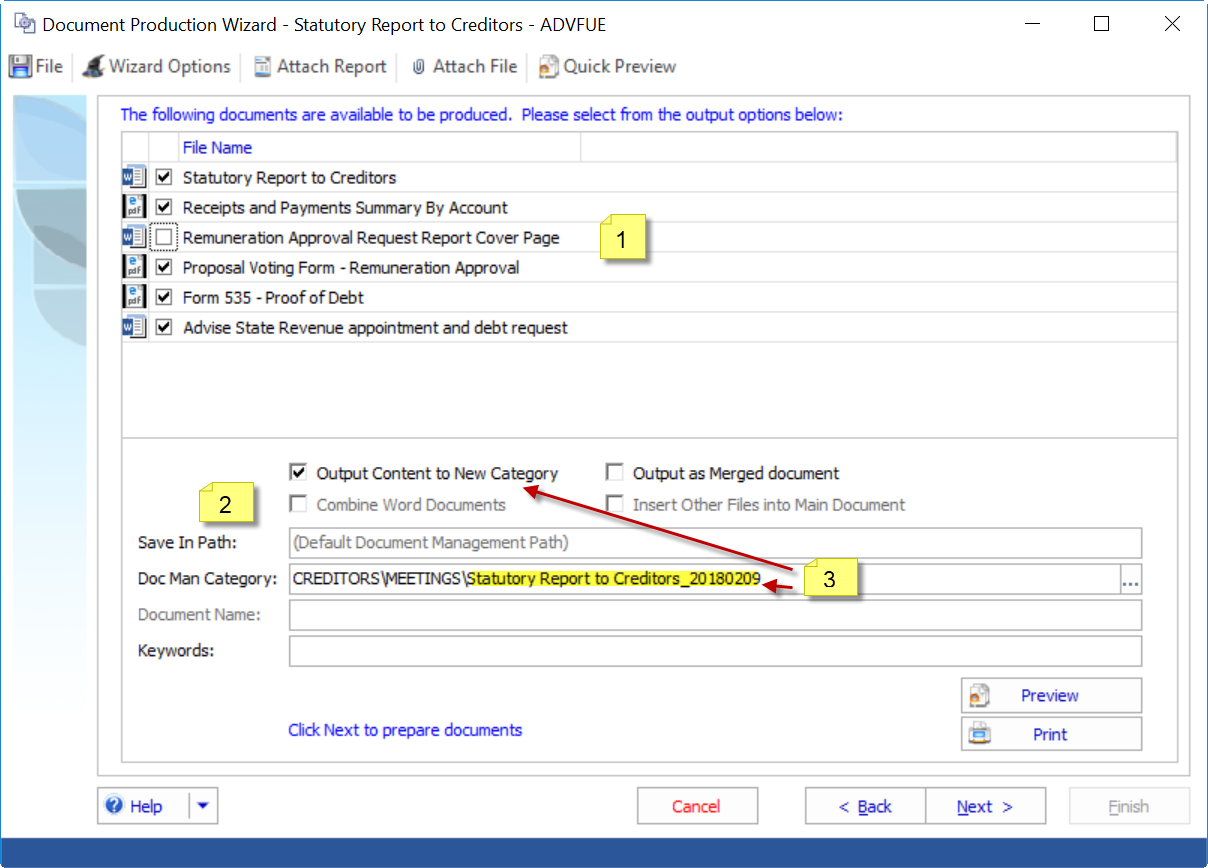Click inside the Keywords input field

click(715, 651)
